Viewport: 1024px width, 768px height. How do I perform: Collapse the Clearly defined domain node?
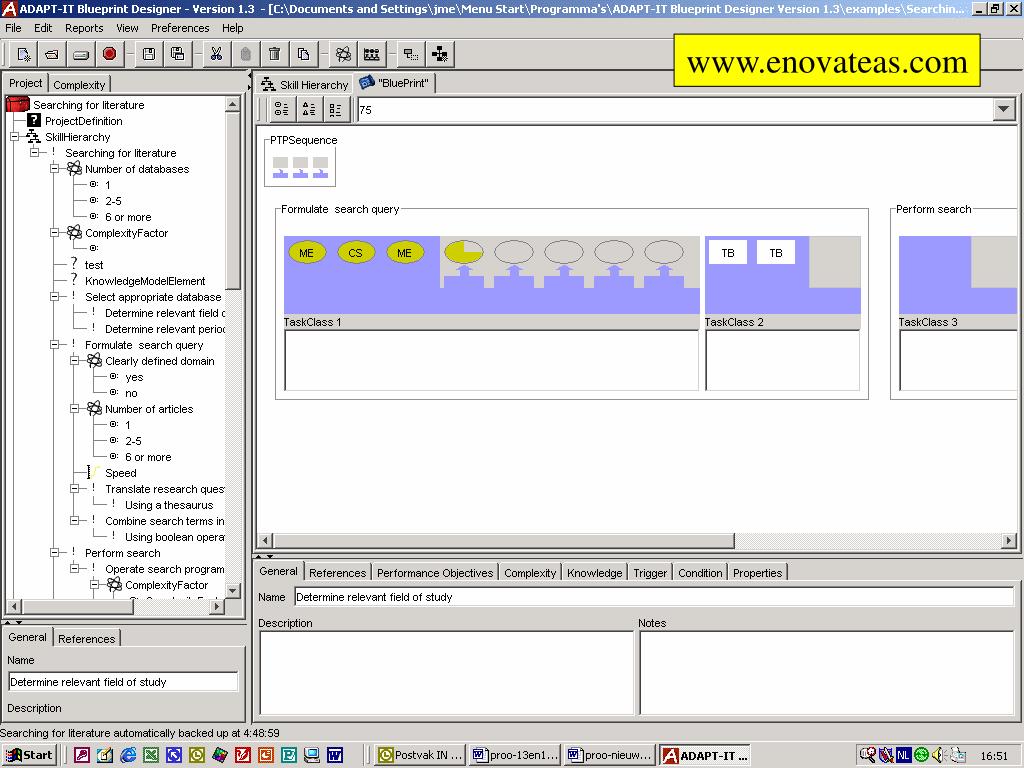click(74, 360)
